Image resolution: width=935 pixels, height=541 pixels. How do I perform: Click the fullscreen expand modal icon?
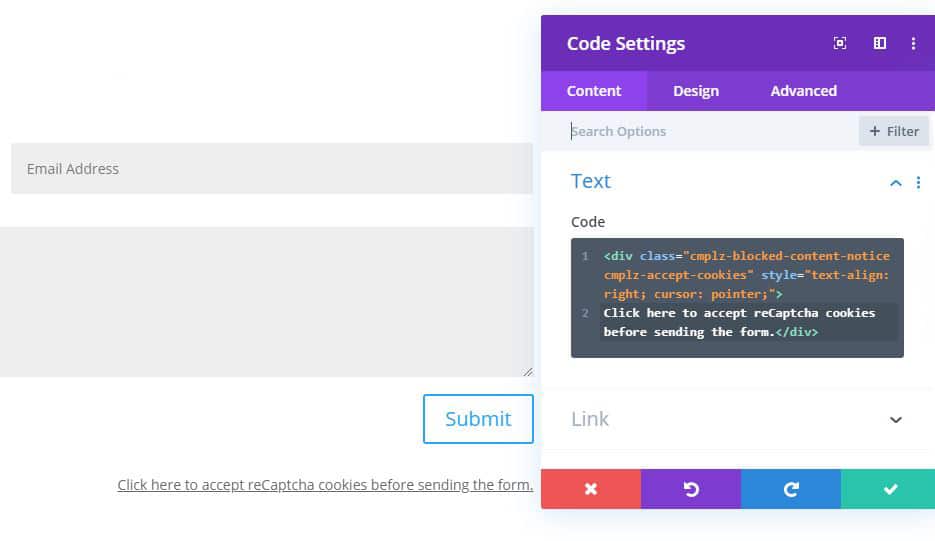pyautogui.click(x=840, y=43)
